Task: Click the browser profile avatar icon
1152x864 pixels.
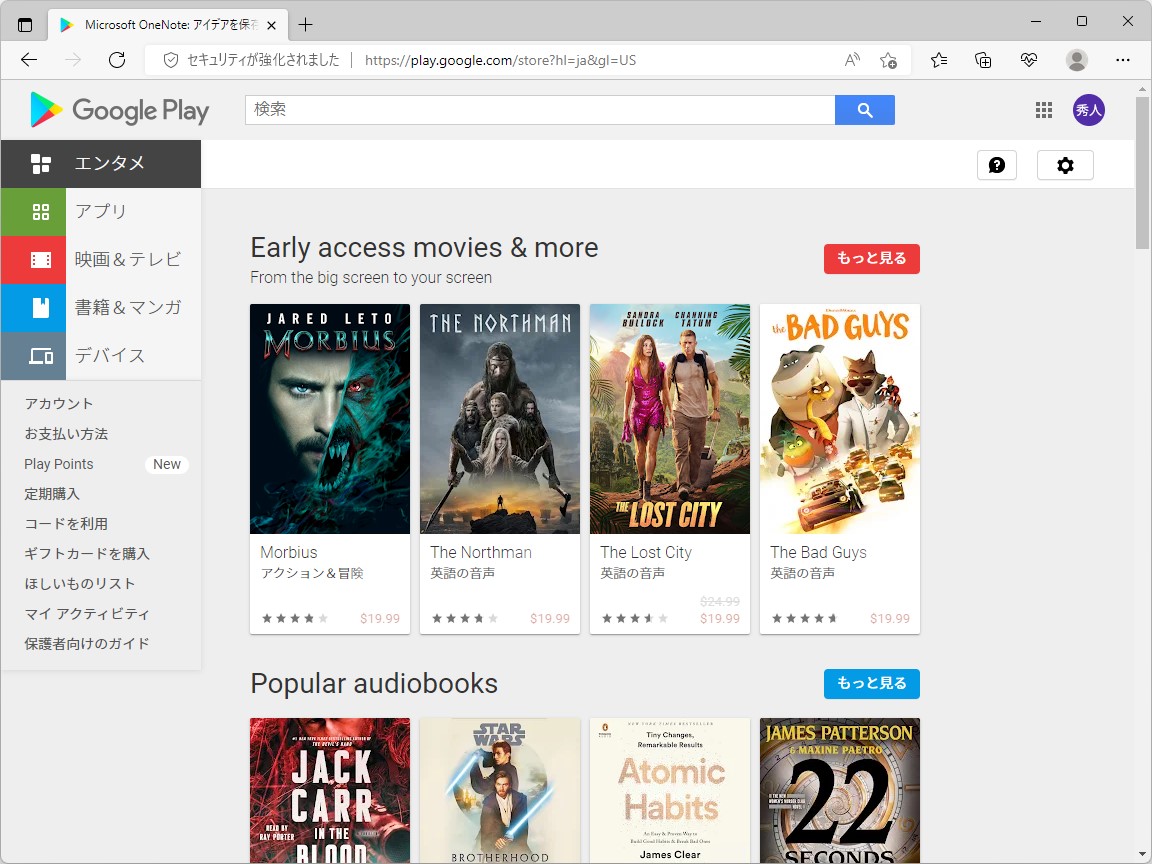Action: 1076,60
